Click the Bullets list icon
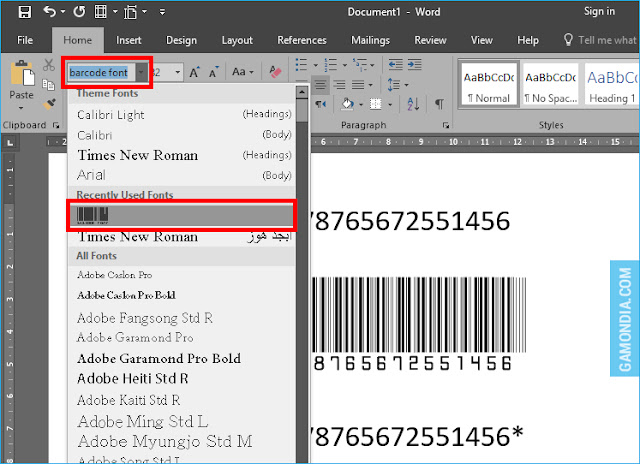Image resolution: width=640 pixels, height=464 pixels. (301, 64)
